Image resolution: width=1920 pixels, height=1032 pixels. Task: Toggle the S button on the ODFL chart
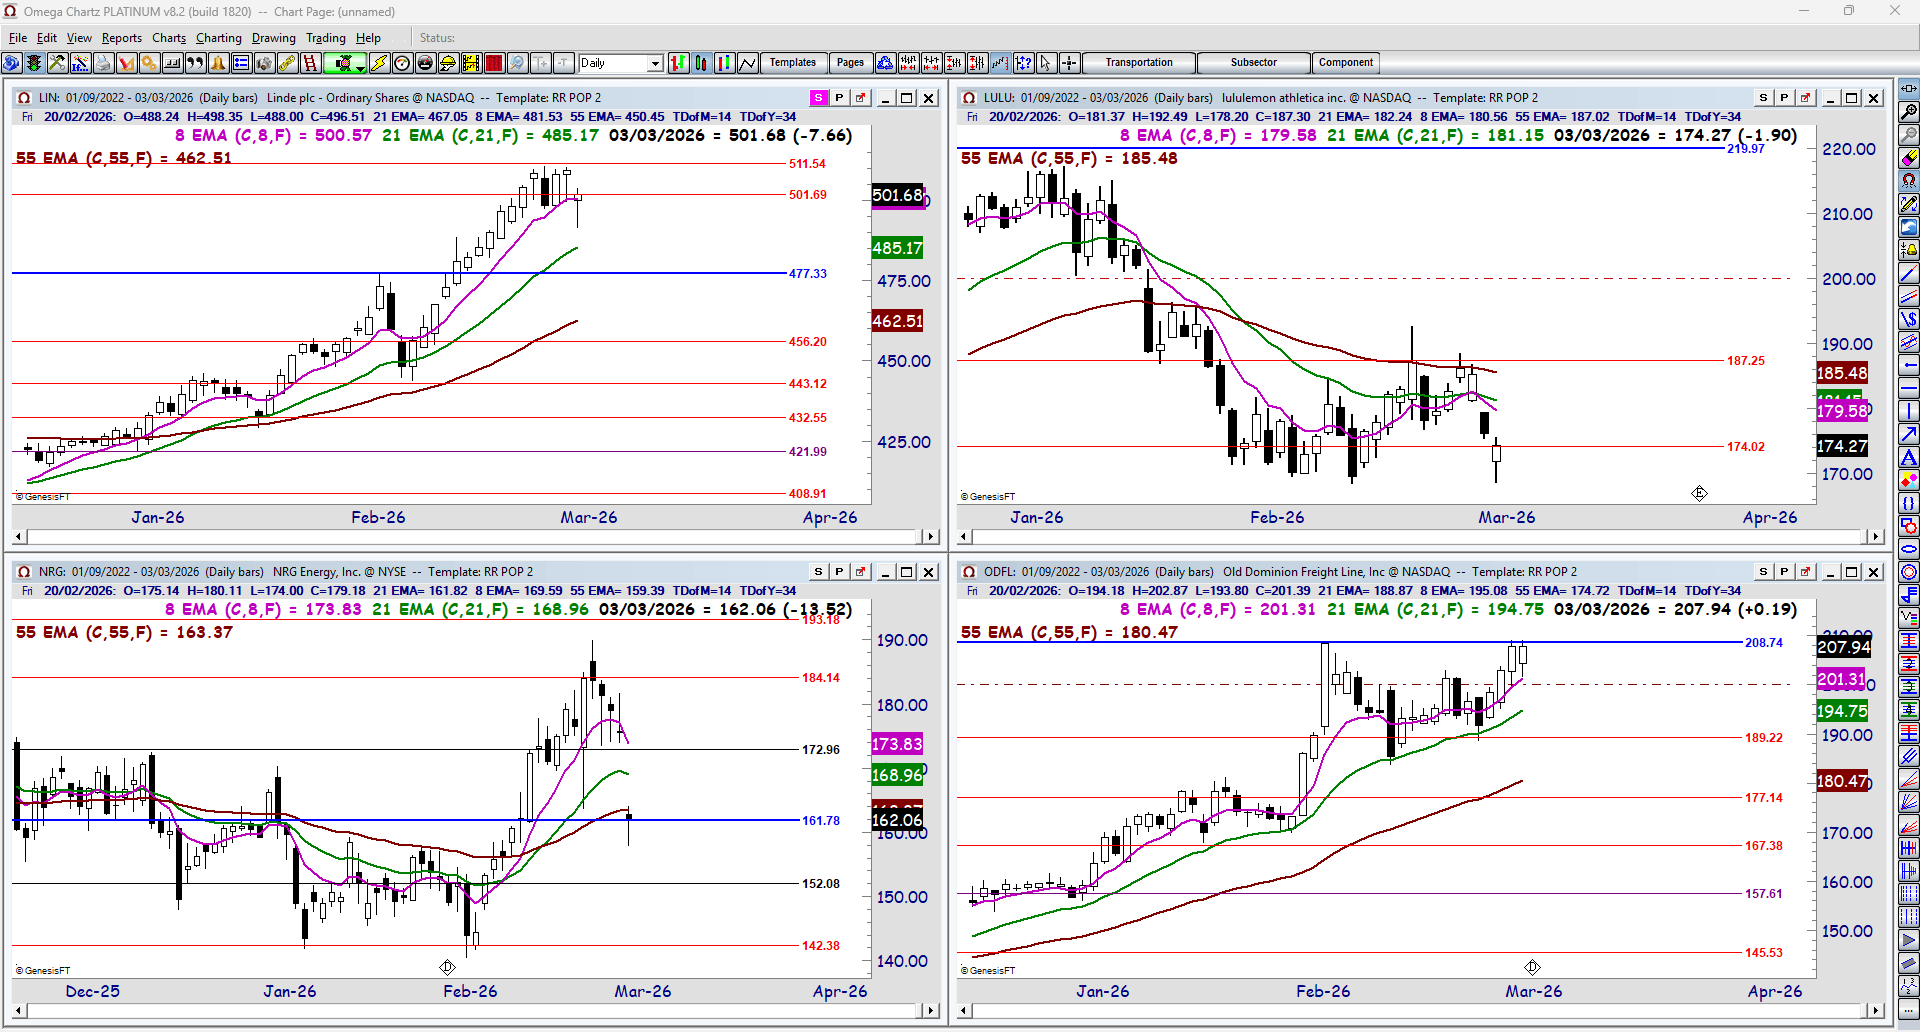(x=1763, y=572)
